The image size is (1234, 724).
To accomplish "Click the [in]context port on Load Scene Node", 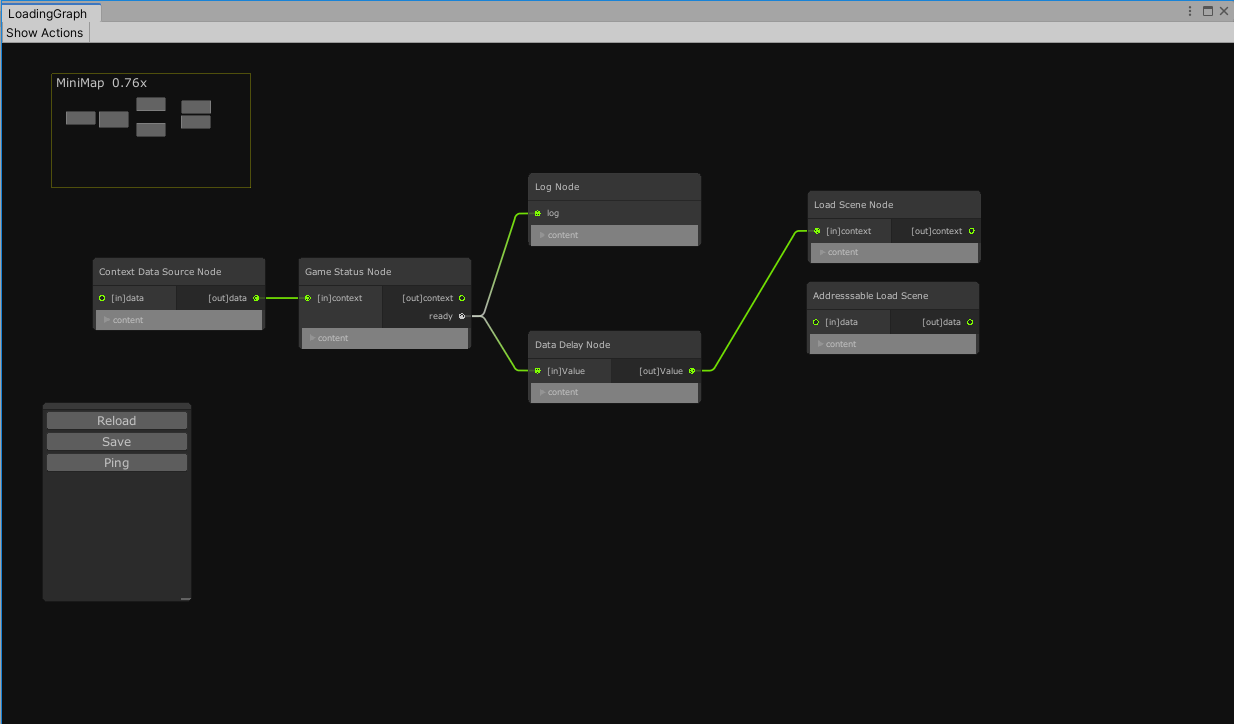I will tap(817, 231).
